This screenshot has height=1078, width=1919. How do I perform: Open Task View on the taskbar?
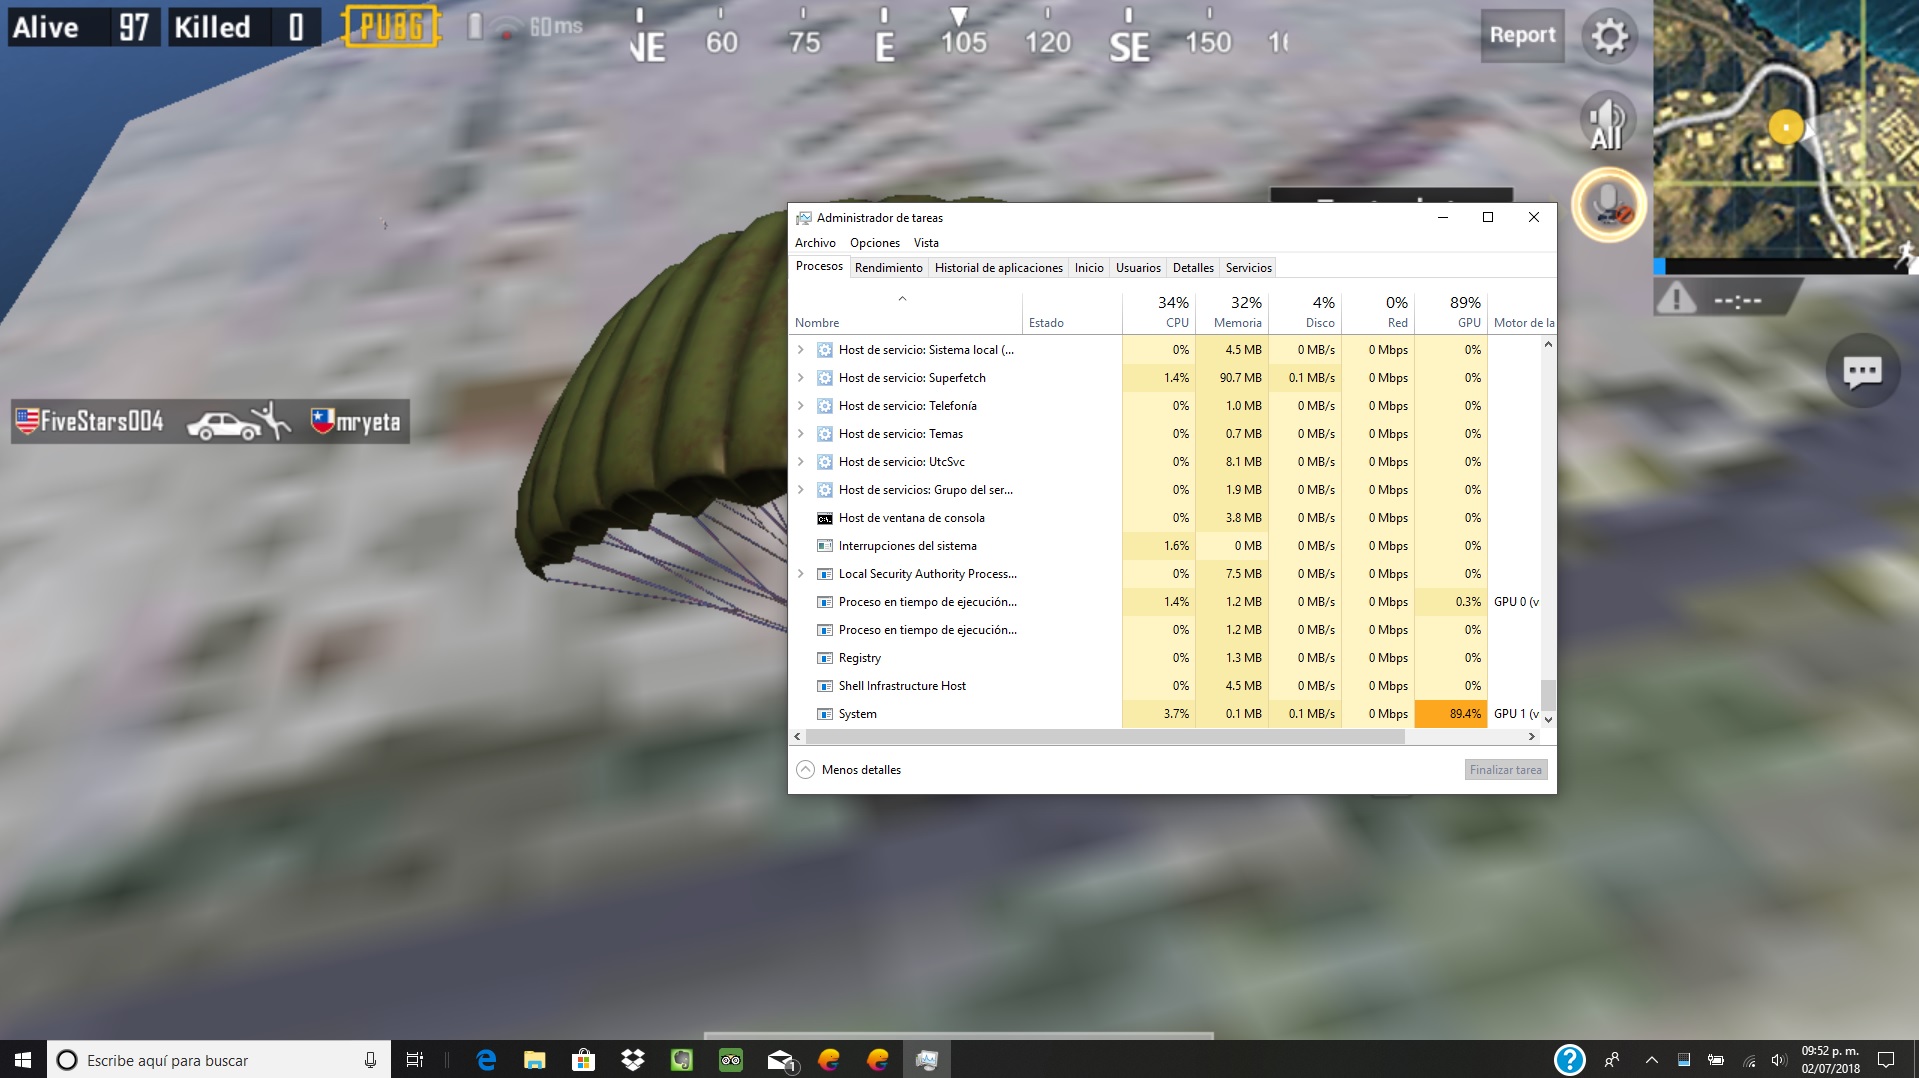coord(414,1060)
